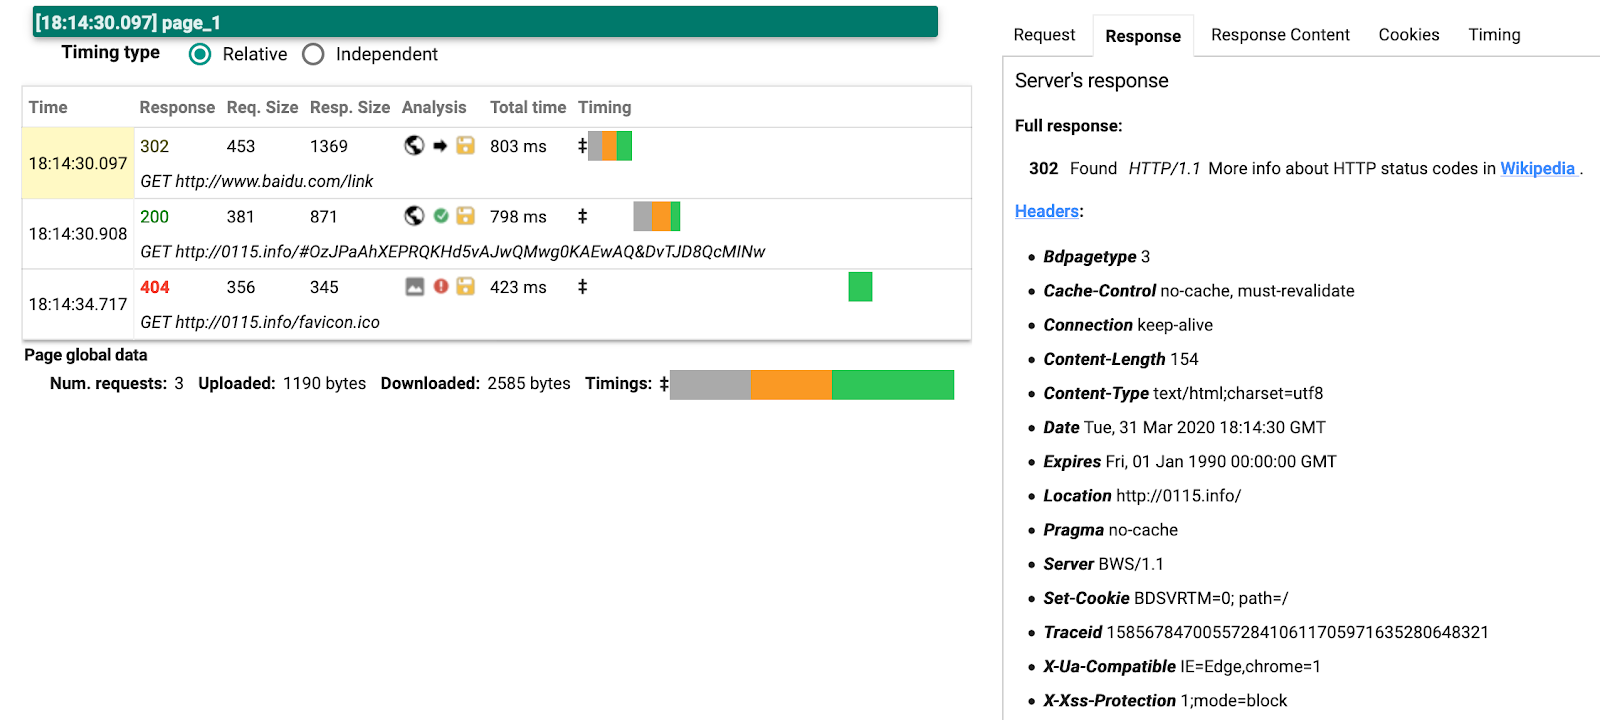Click the save icon in the 200 row
The width and height of the screenshot is (1600, 720).
click(466, 216)
